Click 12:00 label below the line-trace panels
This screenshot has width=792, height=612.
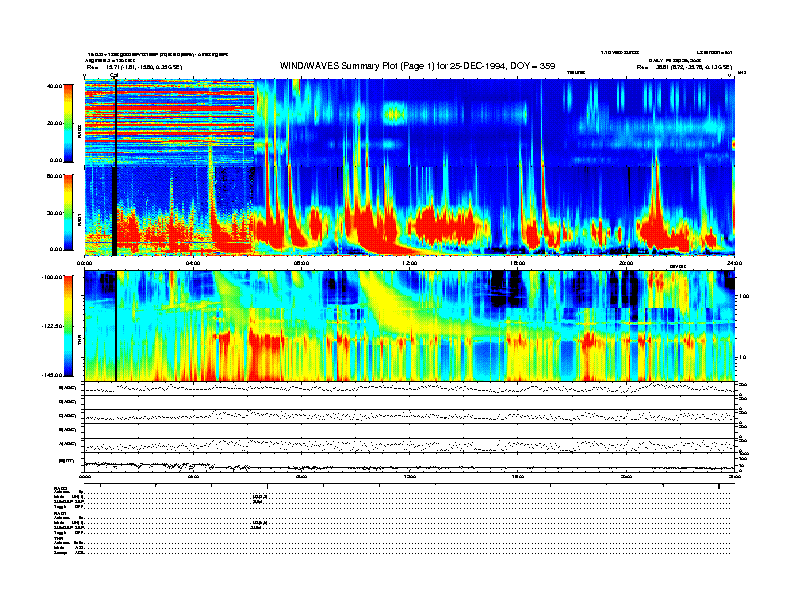(410, 476)
